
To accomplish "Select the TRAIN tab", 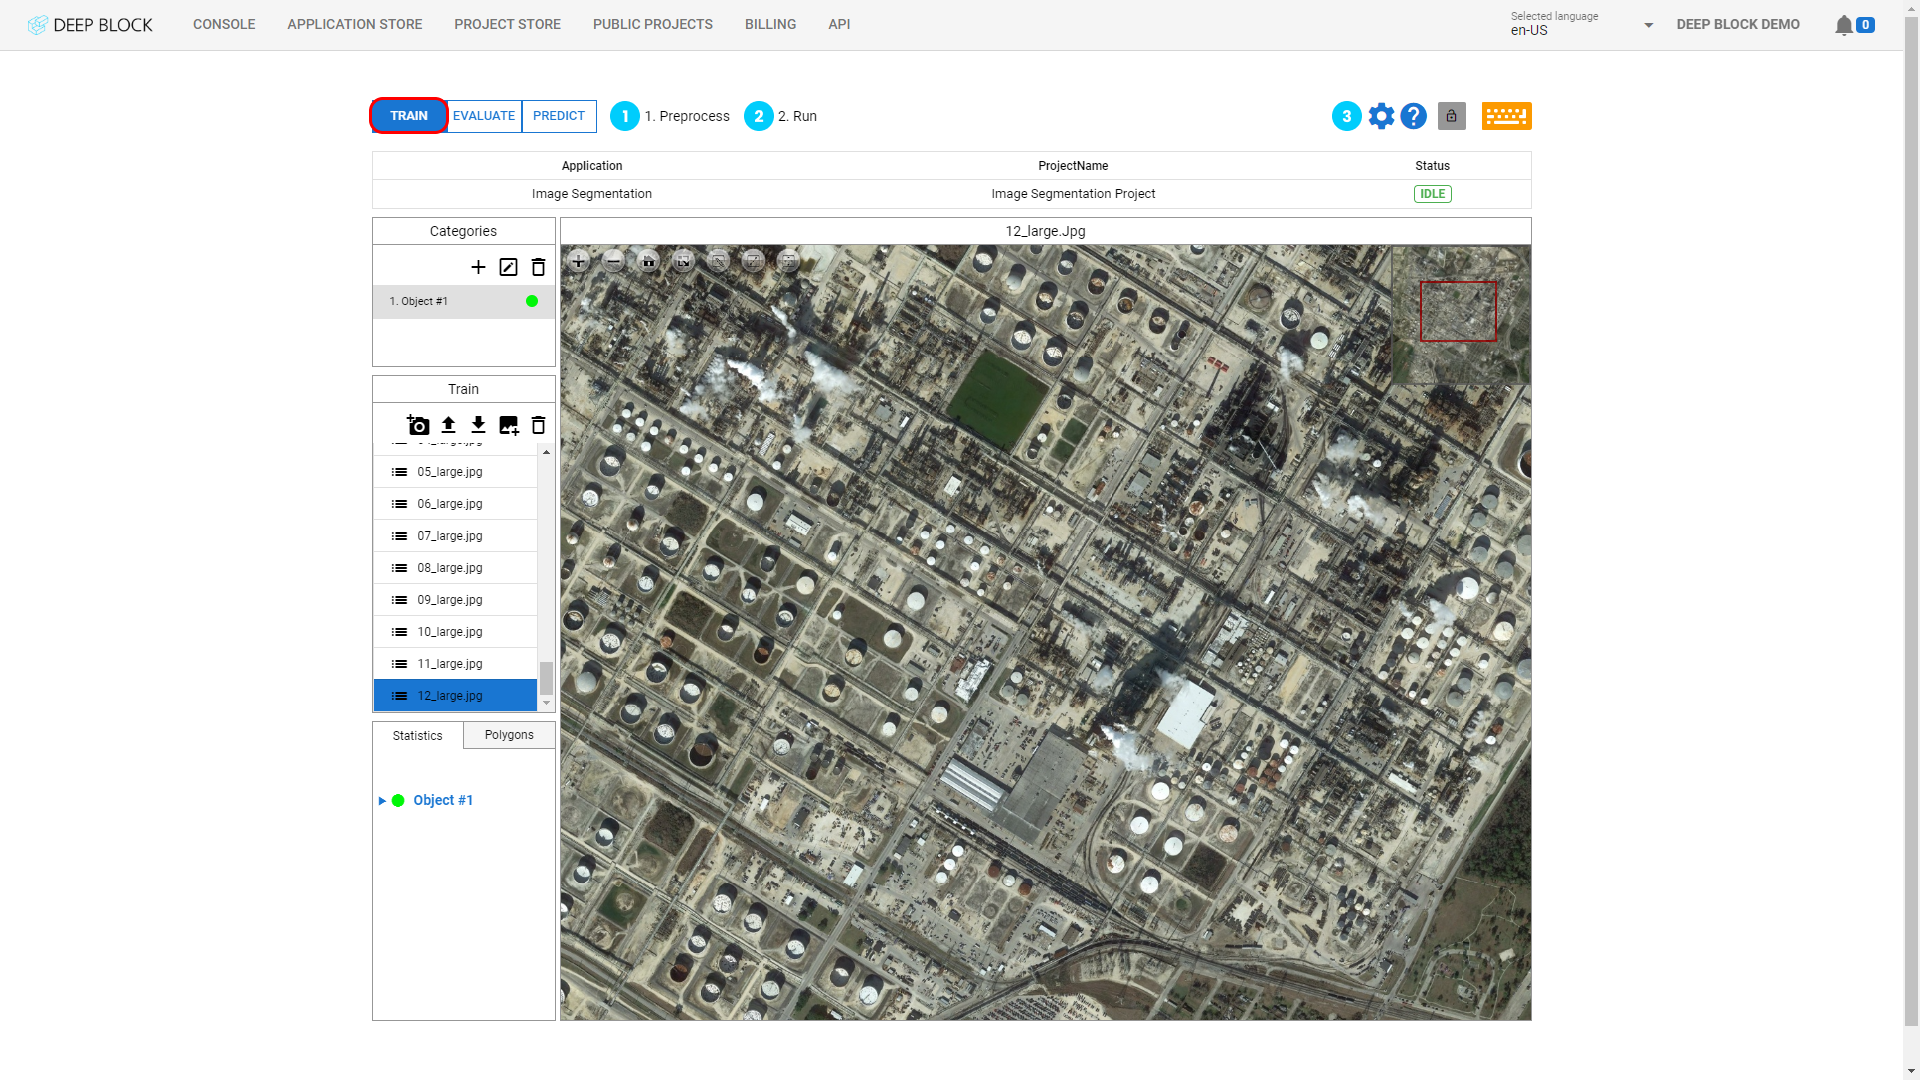I will tap(409, 116).
